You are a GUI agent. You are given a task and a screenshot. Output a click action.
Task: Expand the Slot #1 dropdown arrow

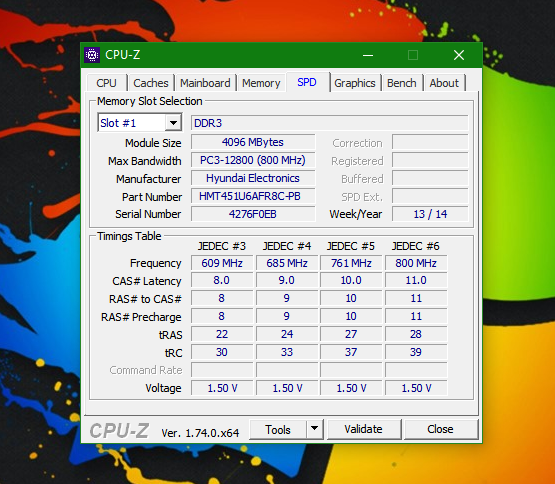[x=173, y=123]
